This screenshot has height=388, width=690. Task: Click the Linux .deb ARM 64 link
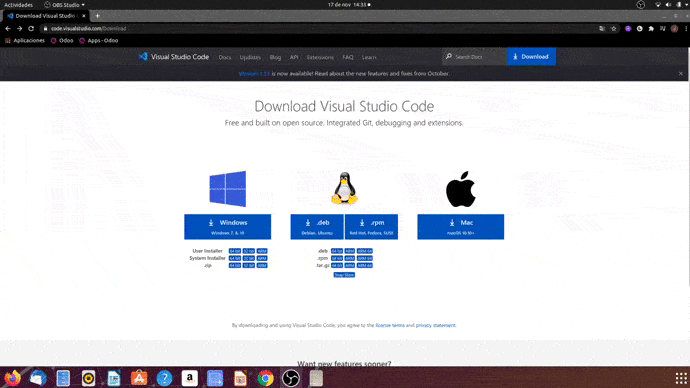pos(365,251)
